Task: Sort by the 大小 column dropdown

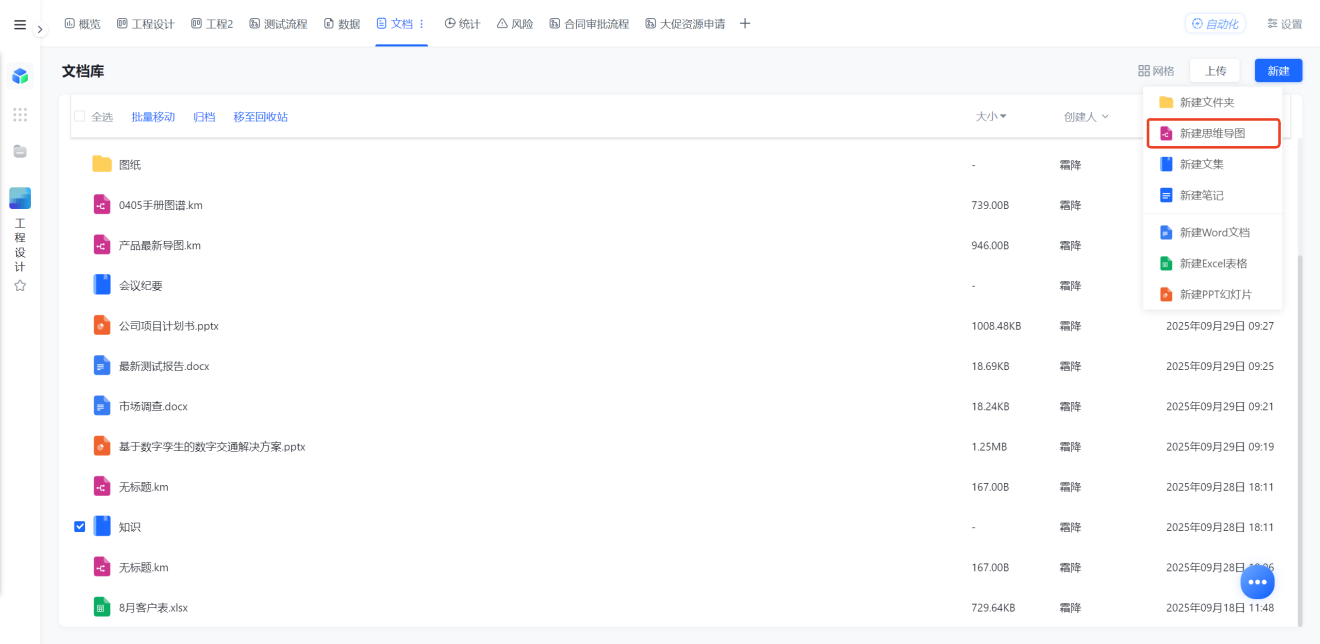Action: click(991, 117)
